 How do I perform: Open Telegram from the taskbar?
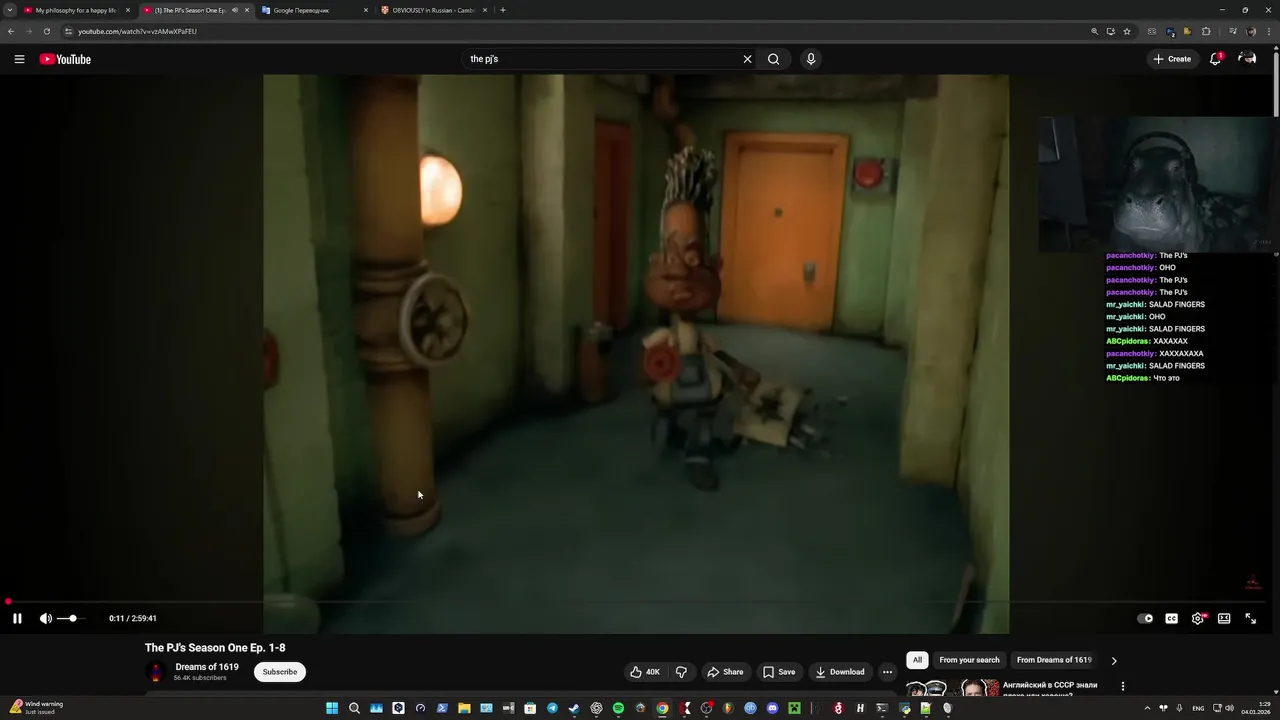552,708
